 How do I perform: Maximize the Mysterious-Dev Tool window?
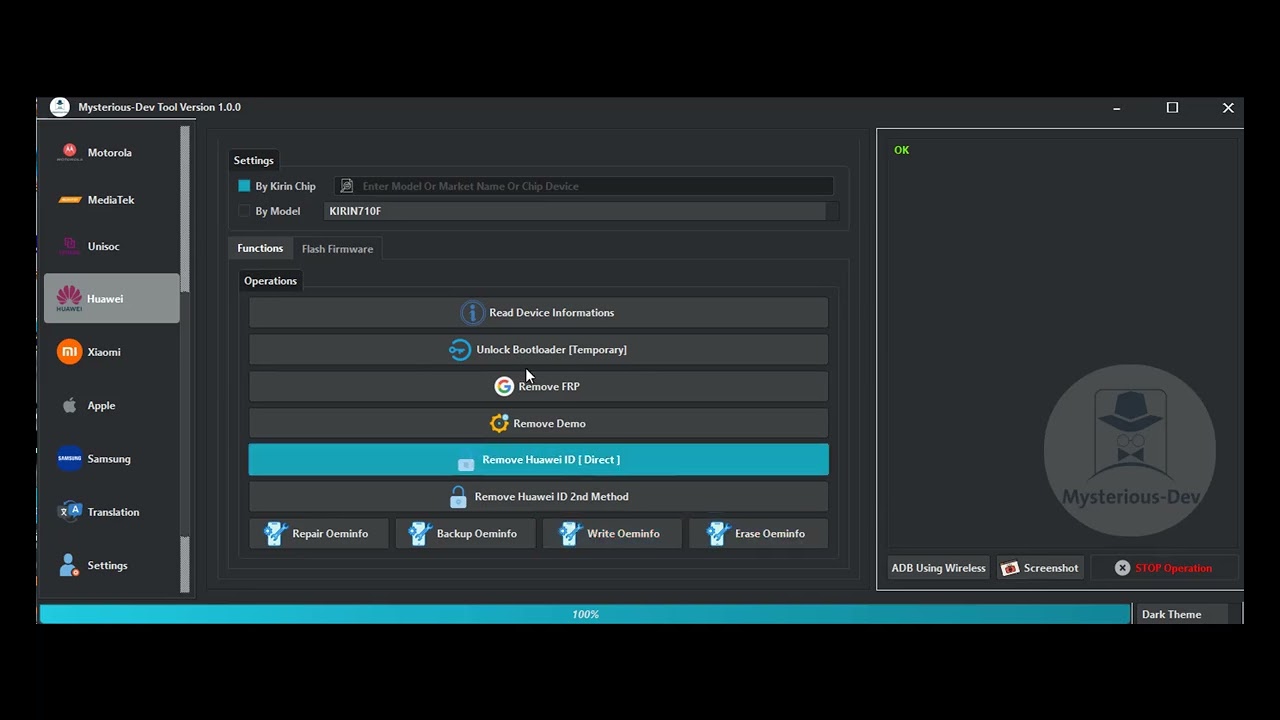click(1172, 108)
